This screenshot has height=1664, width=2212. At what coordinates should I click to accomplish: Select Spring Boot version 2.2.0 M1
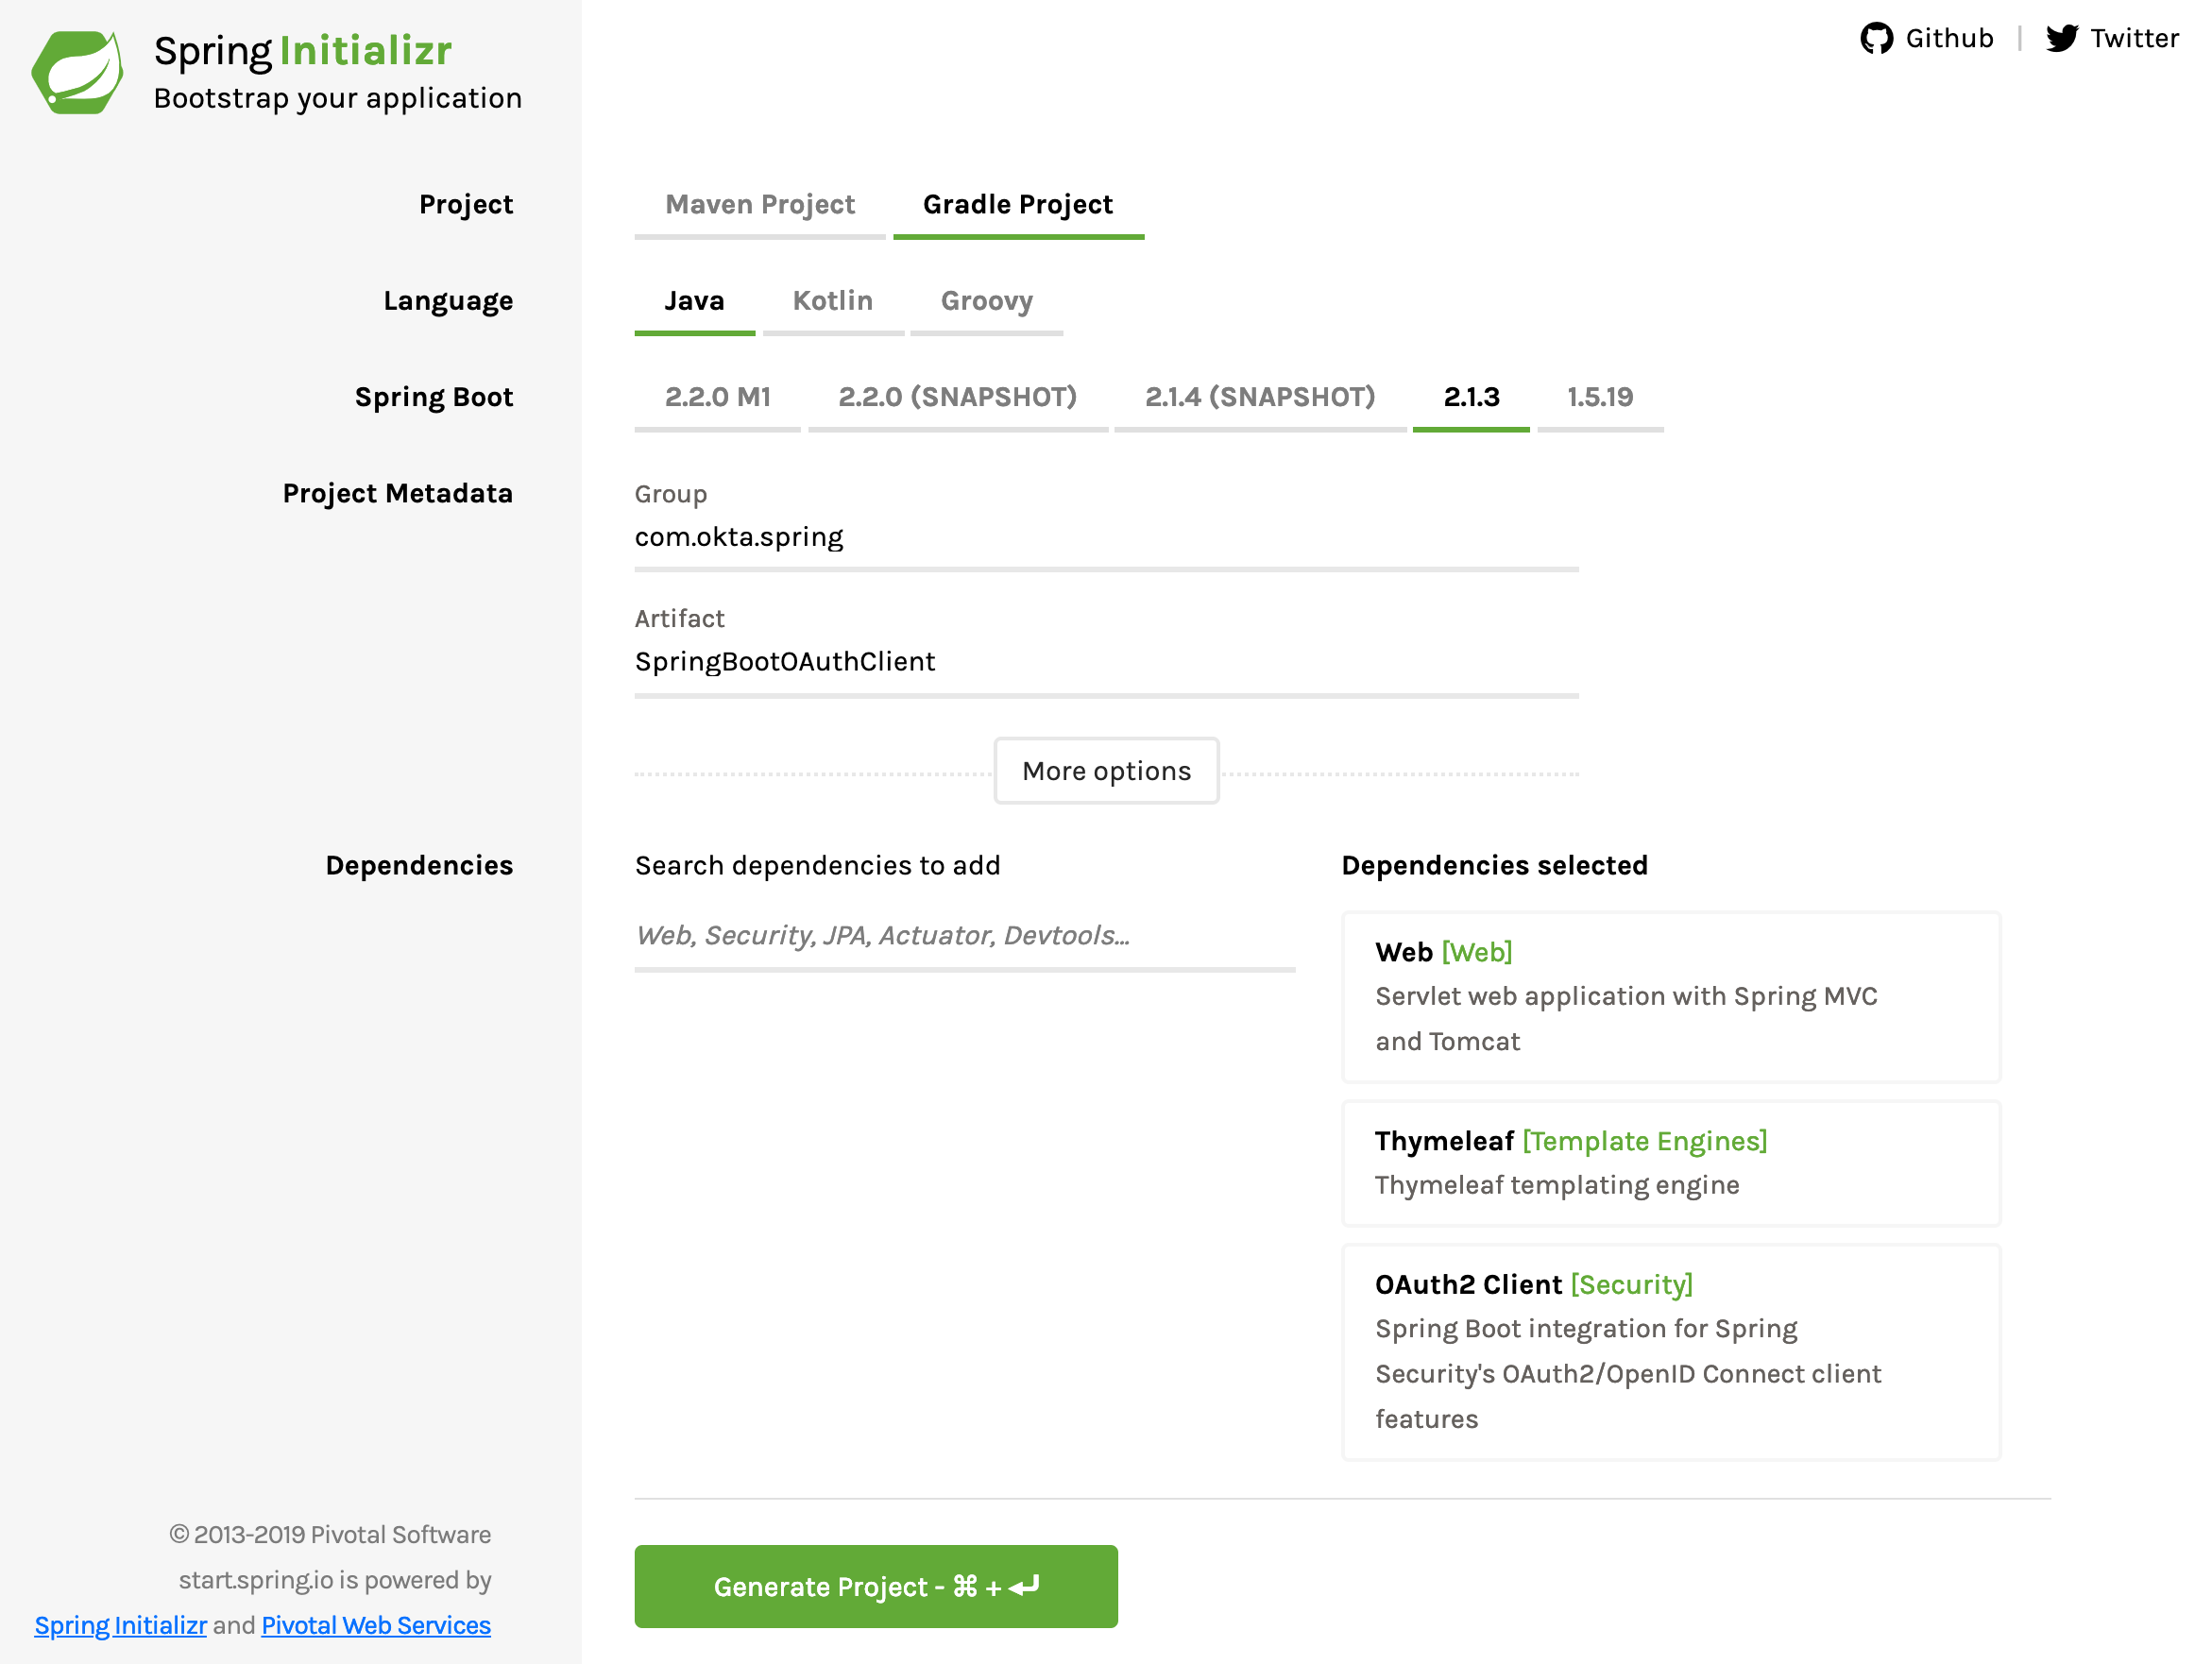pos(716,395)
